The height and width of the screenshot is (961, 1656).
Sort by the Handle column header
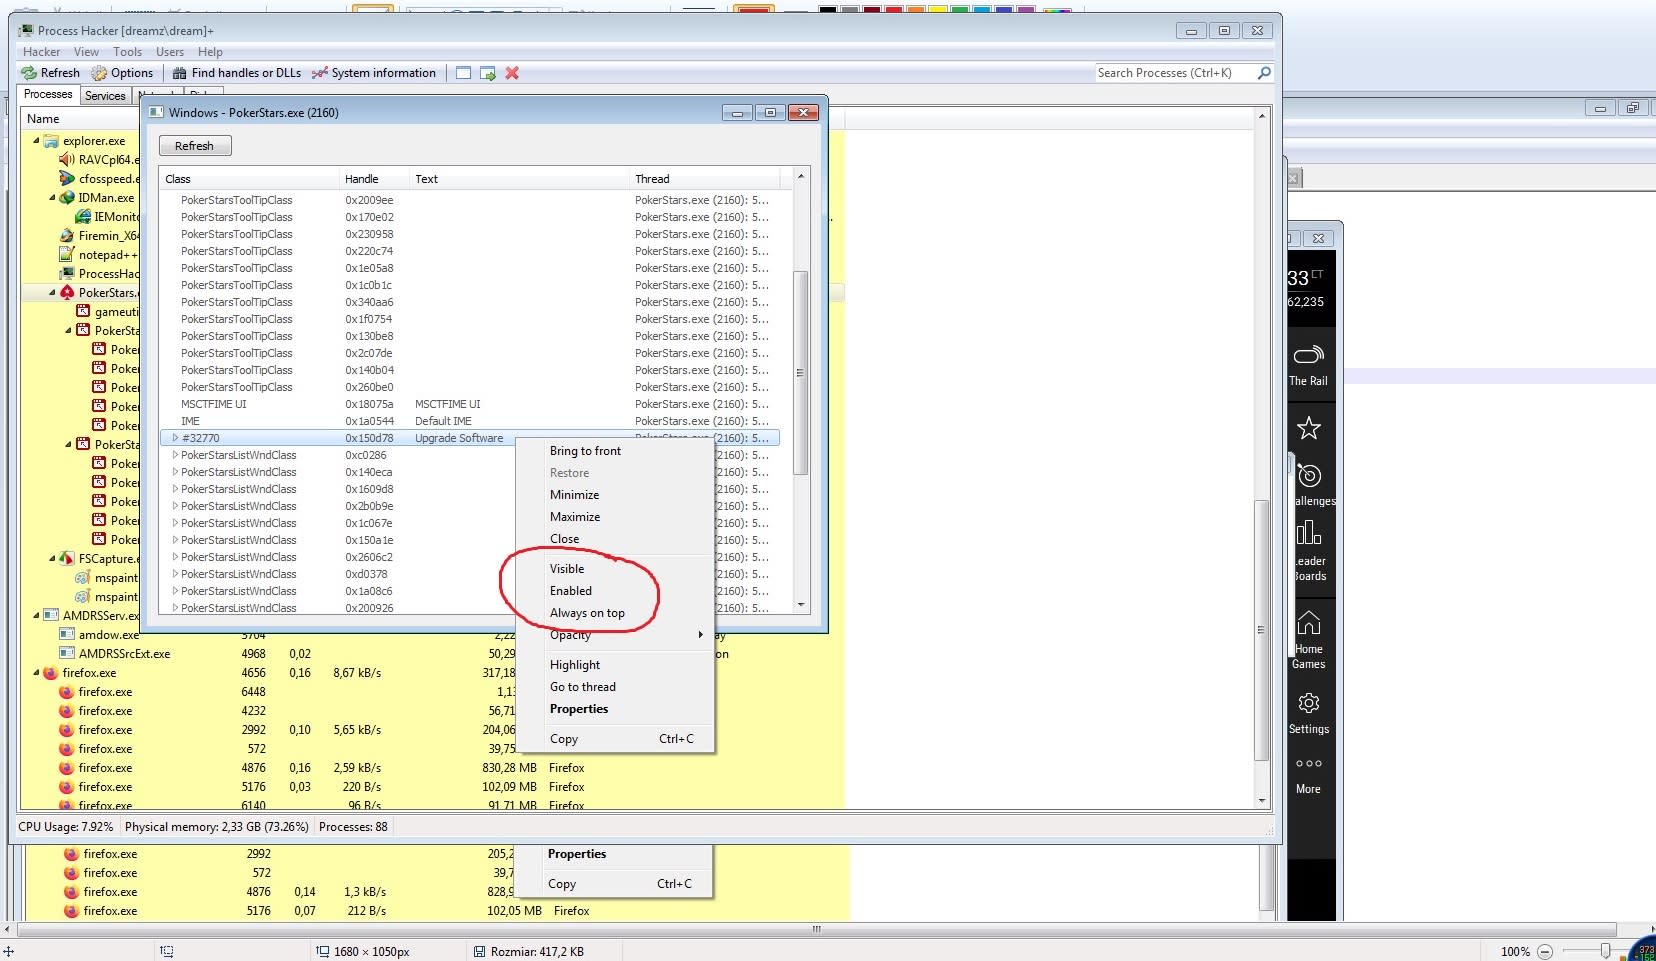(374, 179)
